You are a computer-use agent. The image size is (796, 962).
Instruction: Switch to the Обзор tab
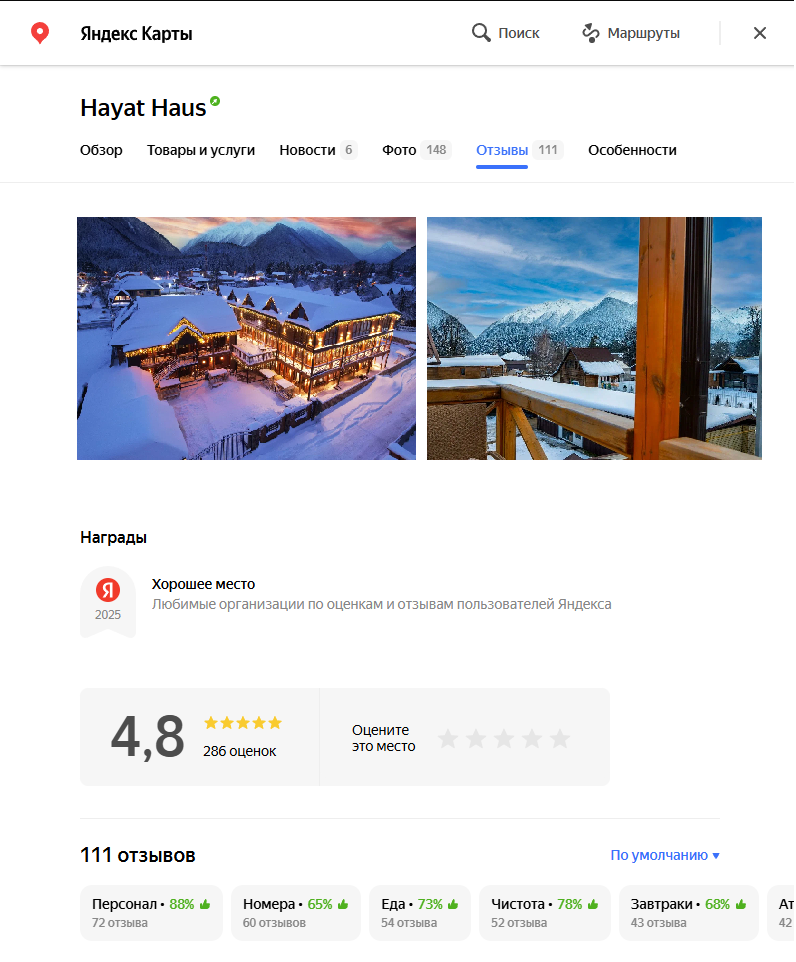pos(101,150)
